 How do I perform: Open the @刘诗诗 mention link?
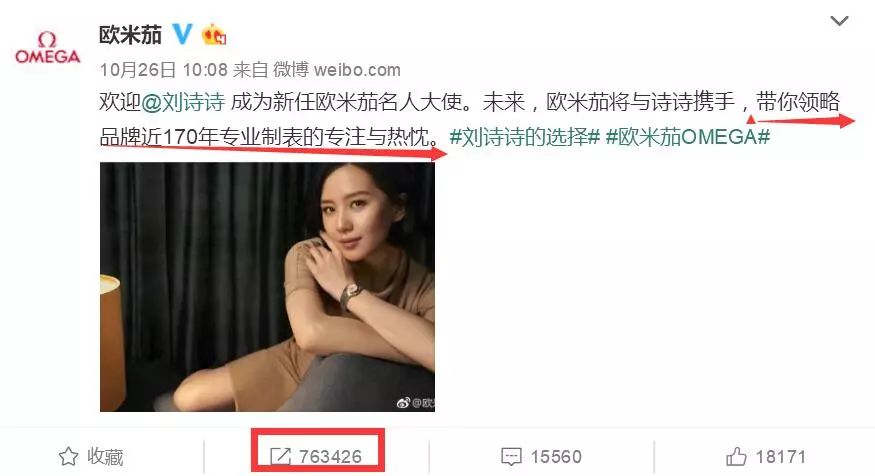(183, 102)
